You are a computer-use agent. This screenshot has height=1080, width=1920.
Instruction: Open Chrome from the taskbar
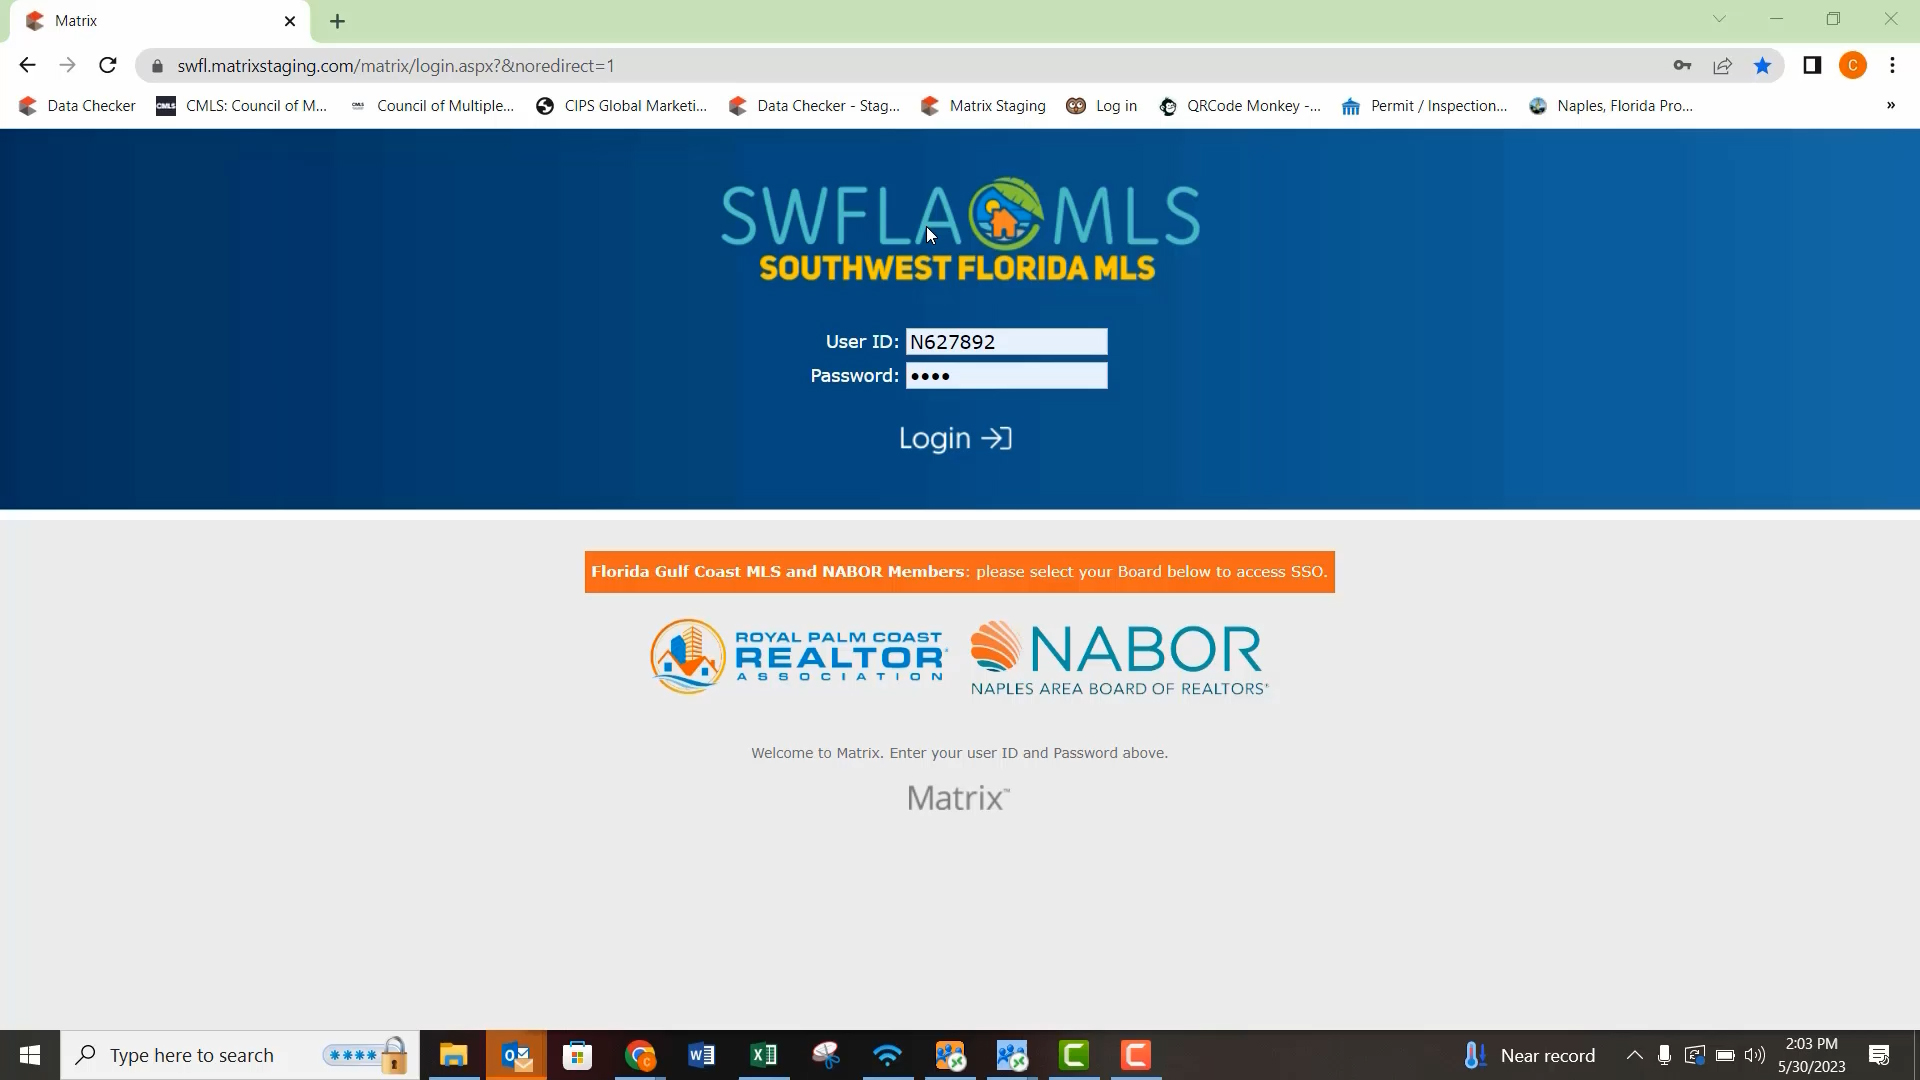(640, 1055)
